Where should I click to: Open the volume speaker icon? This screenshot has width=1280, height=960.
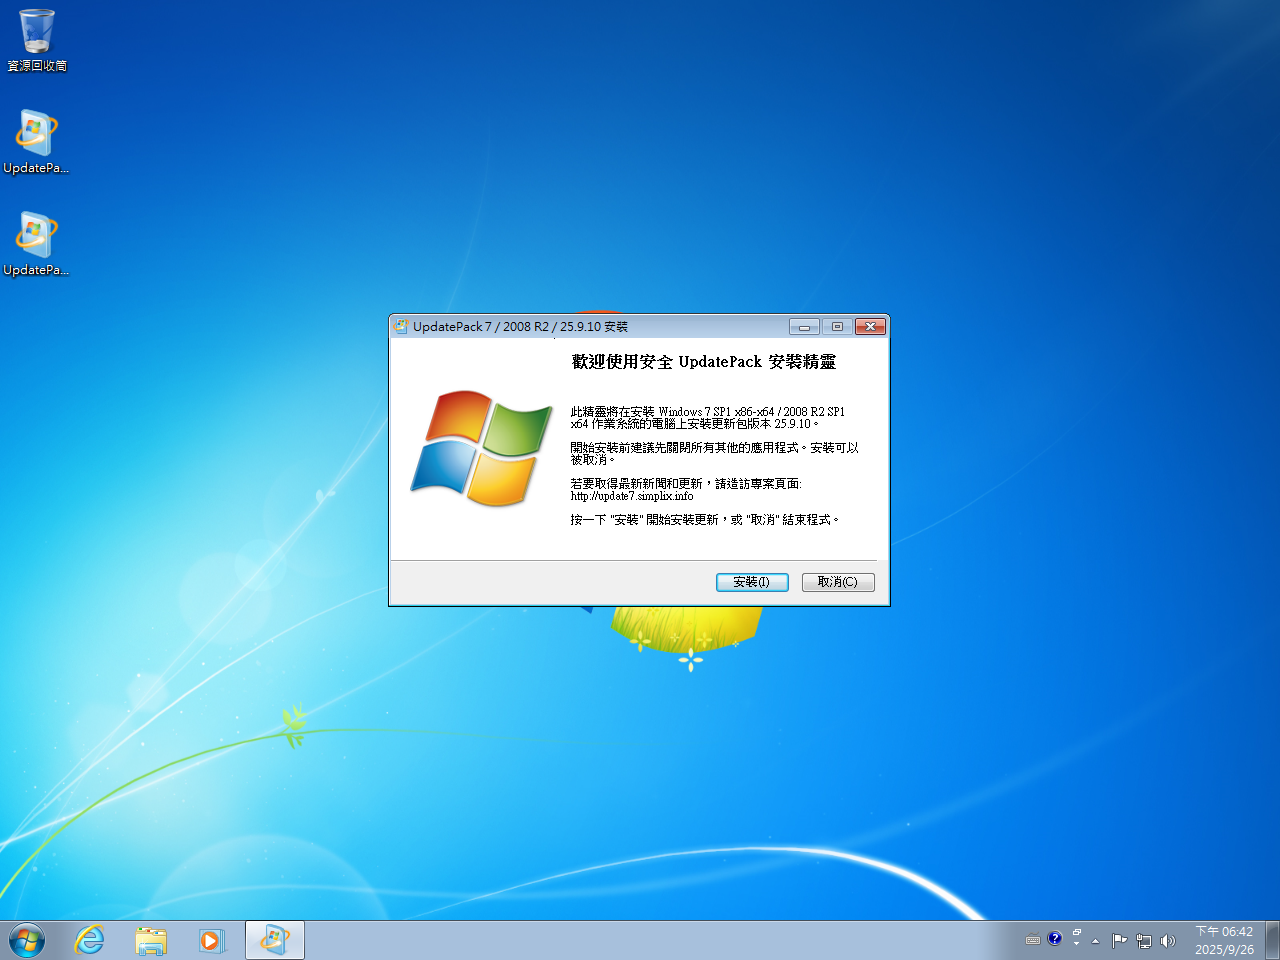click(x=1167, y=941)
